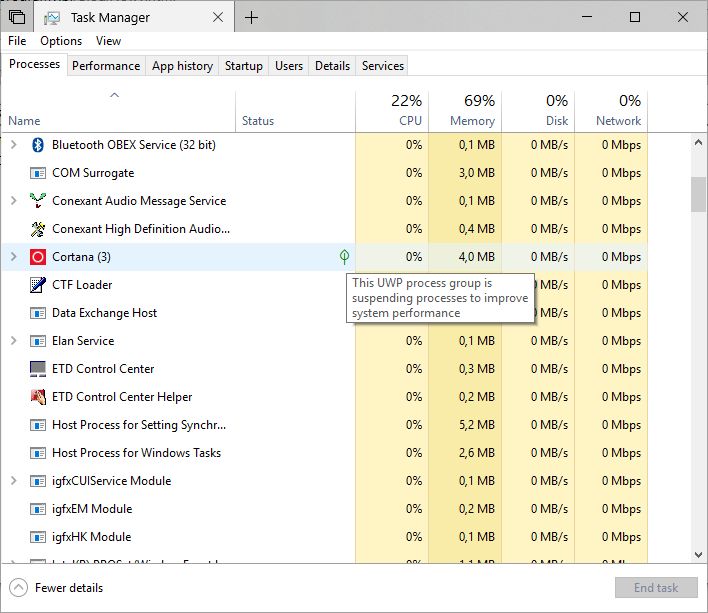Screen dimensions: 708x613
Task: Click the igfxEM Module icon
Action: pos(38,509)
